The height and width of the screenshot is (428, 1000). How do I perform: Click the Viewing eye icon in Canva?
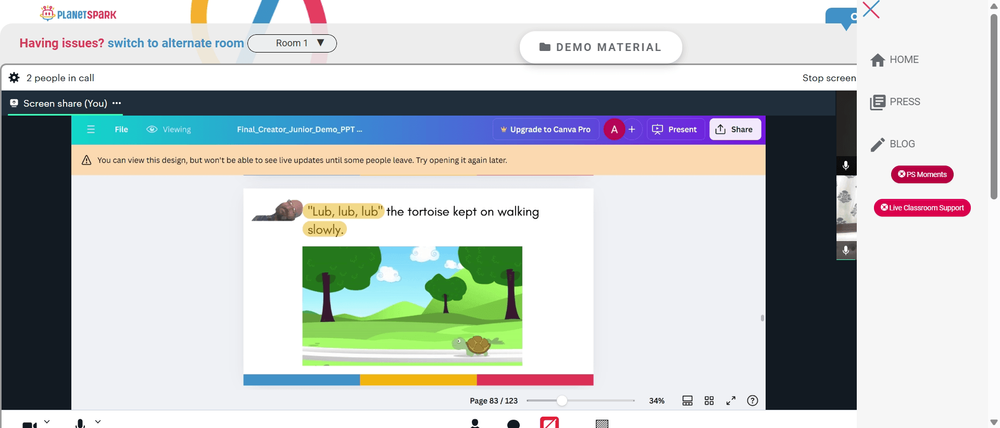[x=152, y=129]
